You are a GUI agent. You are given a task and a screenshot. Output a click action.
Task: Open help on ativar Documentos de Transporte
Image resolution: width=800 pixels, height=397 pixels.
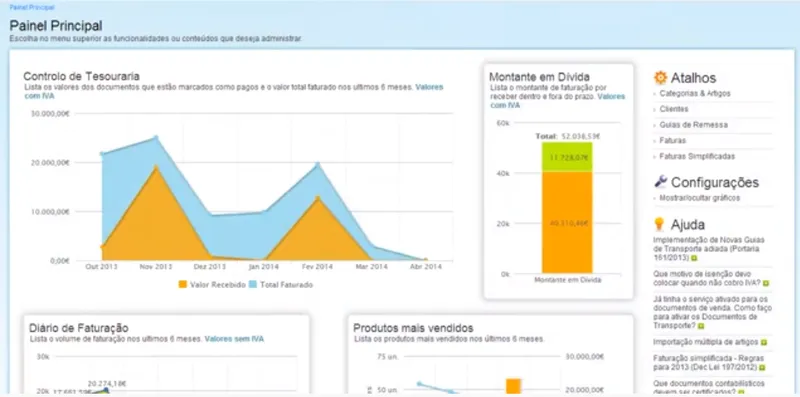tap(712, 312)
